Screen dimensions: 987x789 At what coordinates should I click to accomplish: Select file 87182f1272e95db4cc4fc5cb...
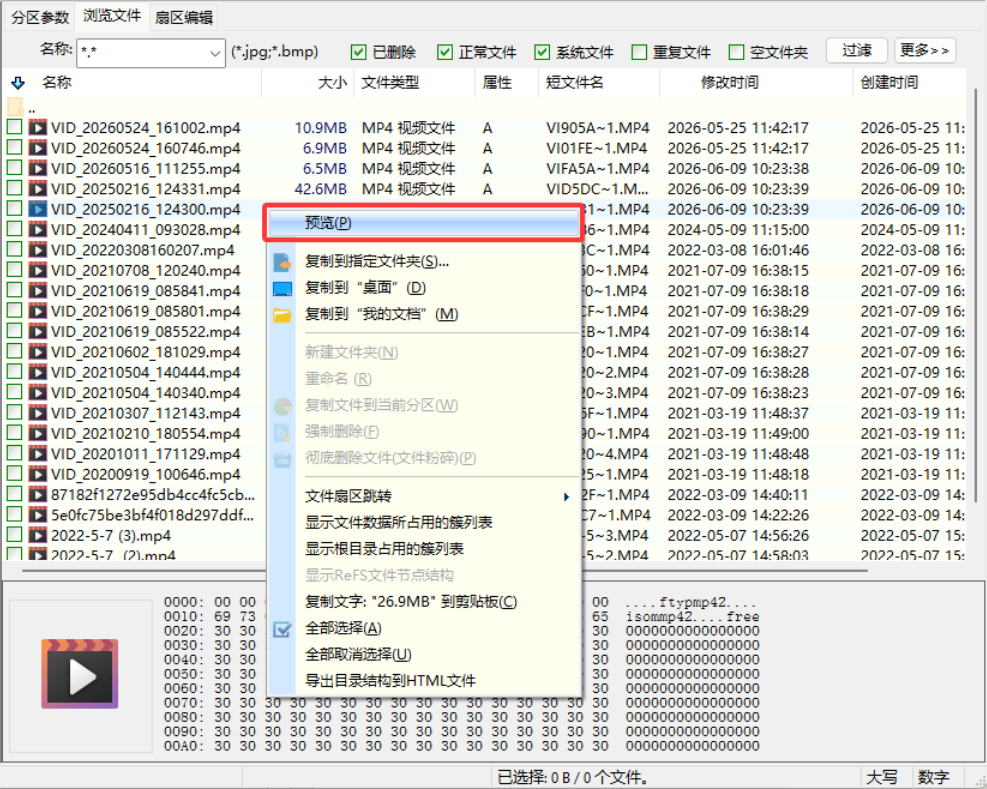(x=153, y=494)
